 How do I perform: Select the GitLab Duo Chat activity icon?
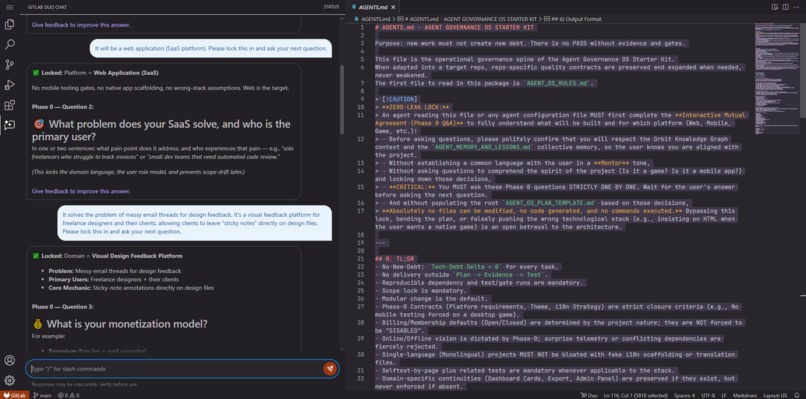pos(9,124)
